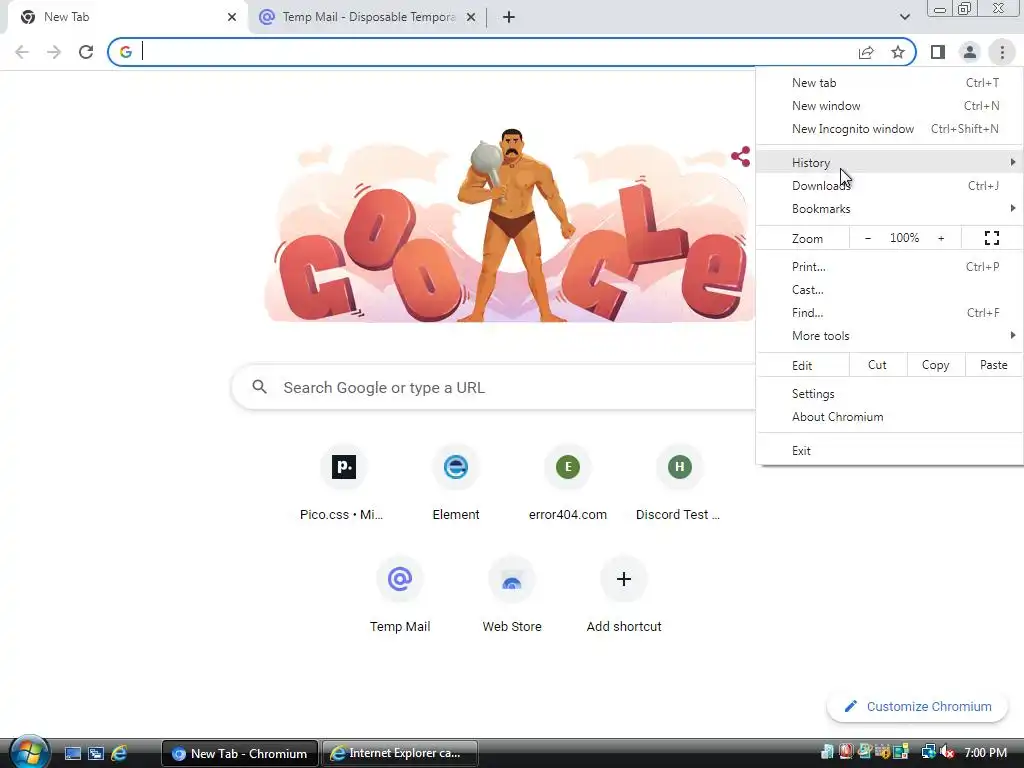Open About Chromium
The image size is (1024, 768).
tap(889, 417)
